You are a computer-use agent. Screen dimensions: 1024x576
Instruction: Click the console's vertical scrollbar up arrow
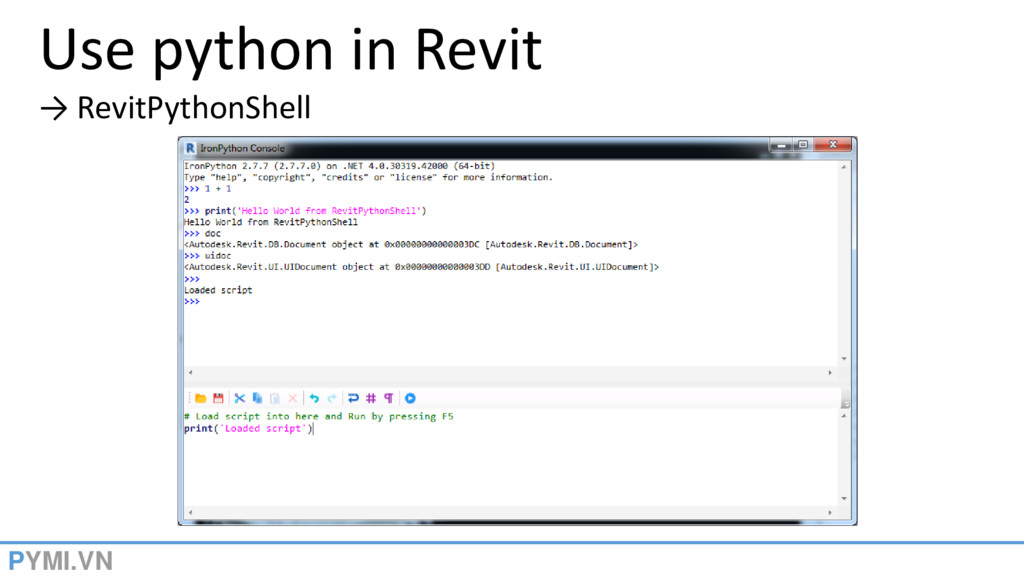tap(844, 167)
